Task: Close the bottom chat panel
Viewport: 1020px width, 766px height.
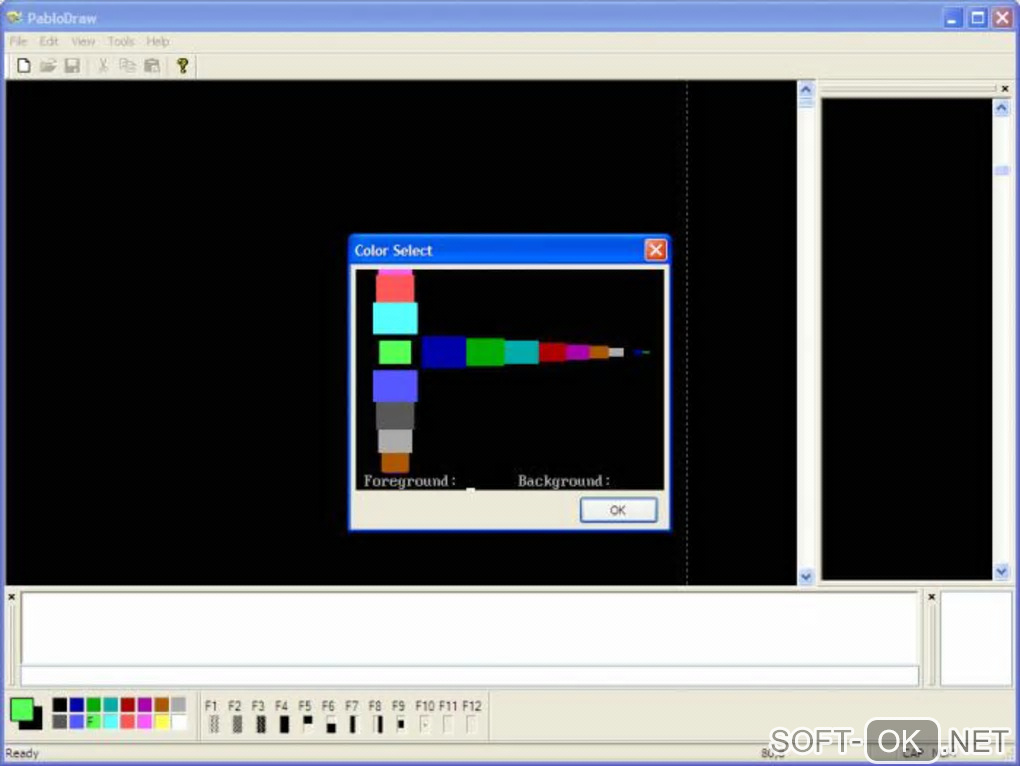Action: (11, 596)
